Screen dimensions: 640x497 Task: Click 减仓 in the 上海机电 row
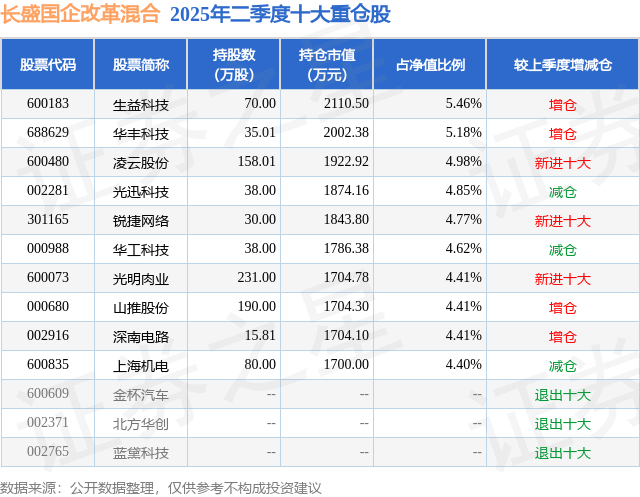[563, 366]
